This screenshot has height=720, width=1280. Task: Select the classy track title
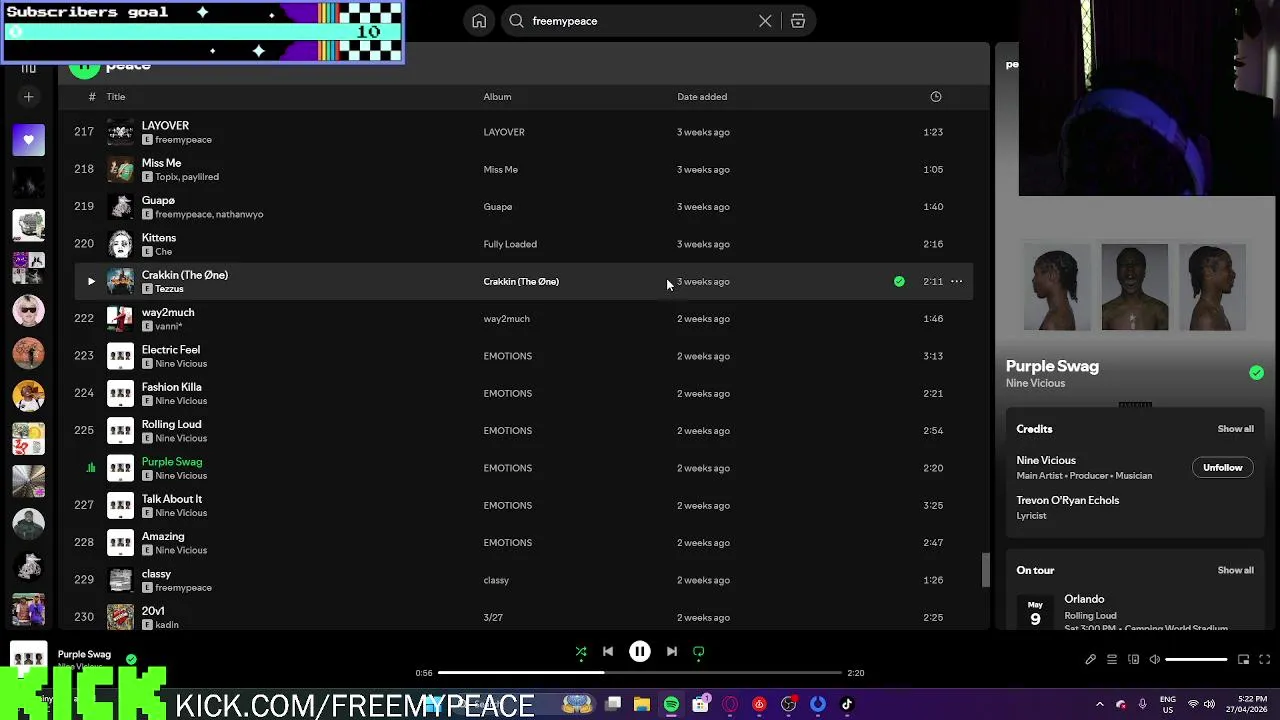pos(156,574)
